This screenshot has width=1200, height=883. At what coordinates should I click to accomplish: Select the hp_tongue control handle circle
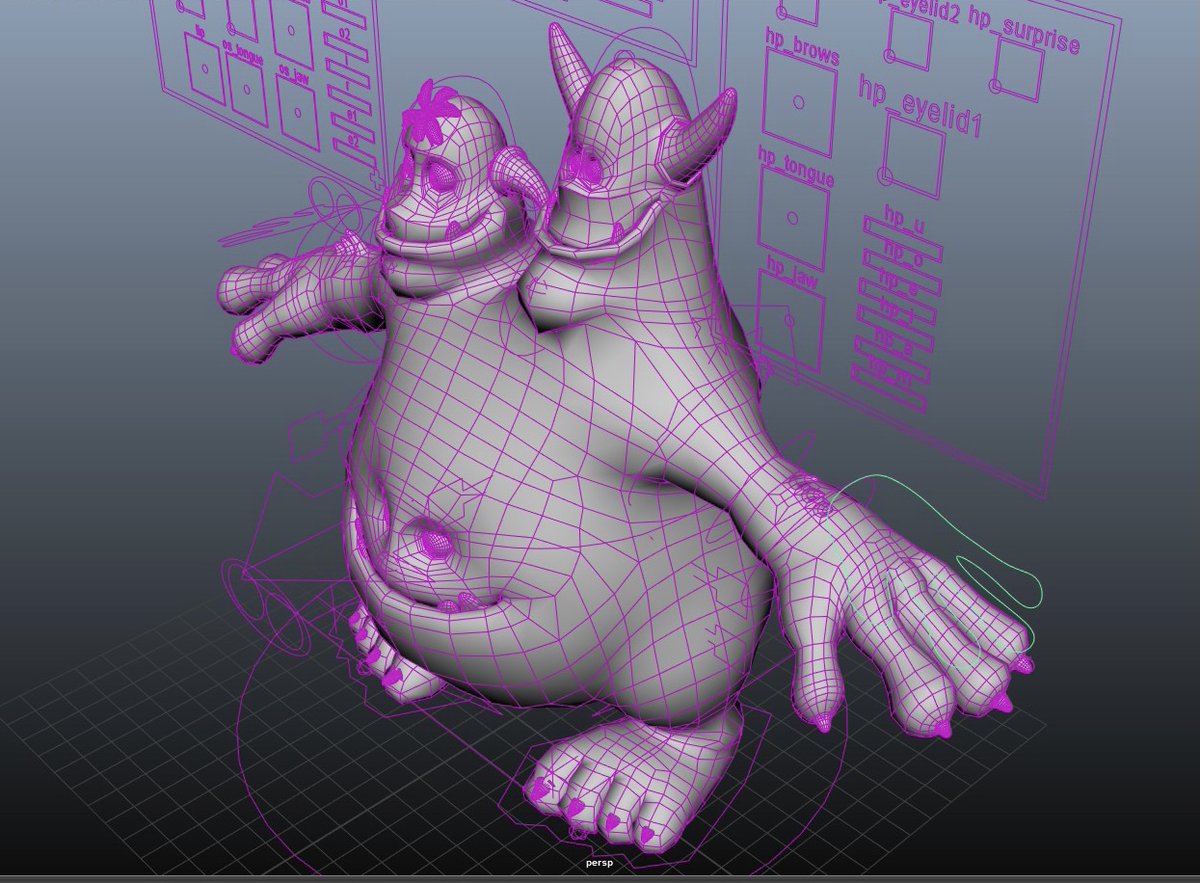792,216
